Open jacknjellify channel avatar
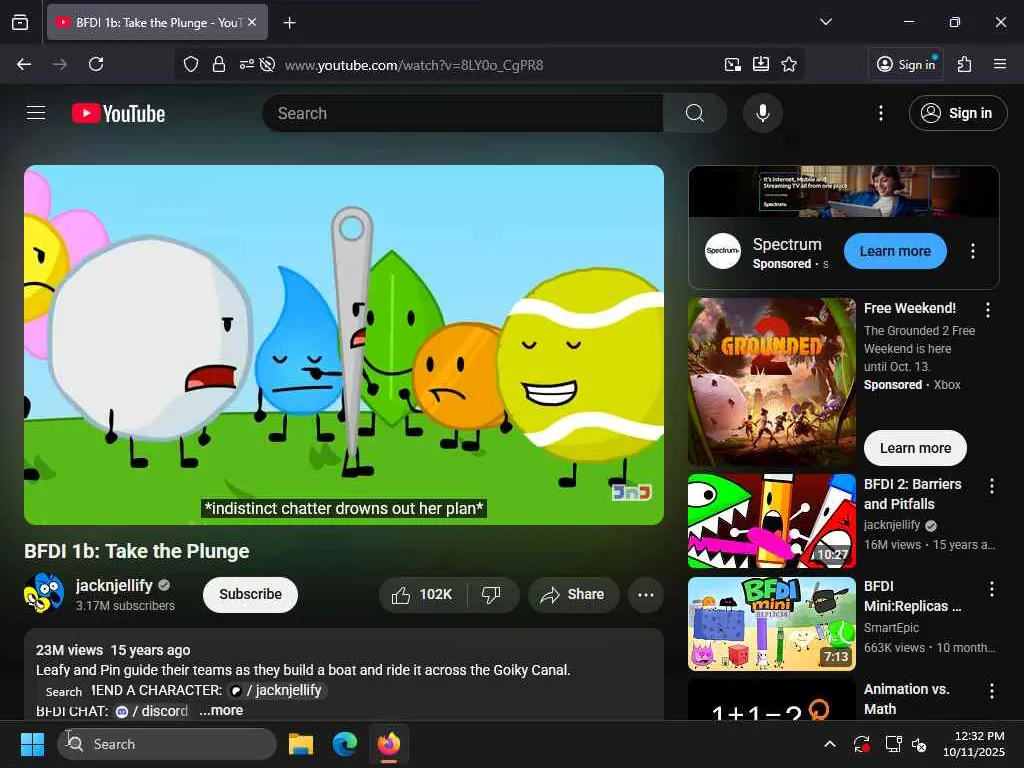The image size is (1024, 768). (44, 594)
